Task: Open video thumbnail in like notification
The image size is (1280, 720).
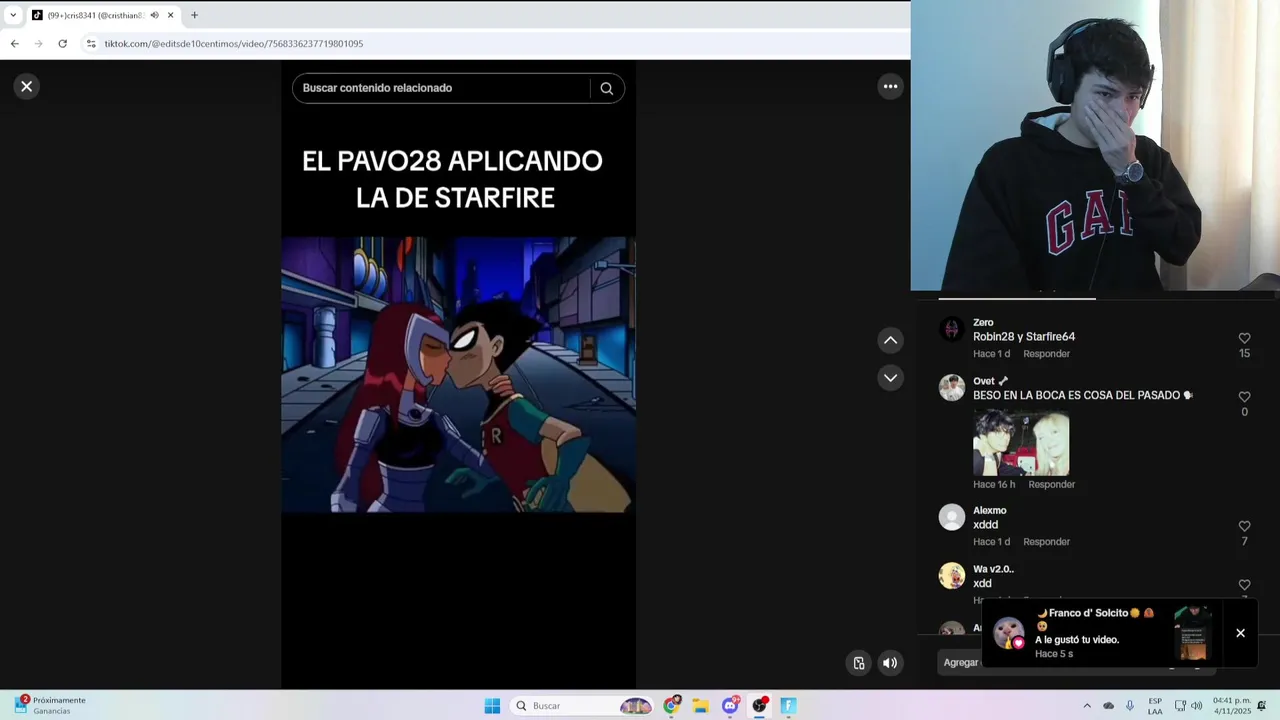Action: click(x=1192, y=632)
